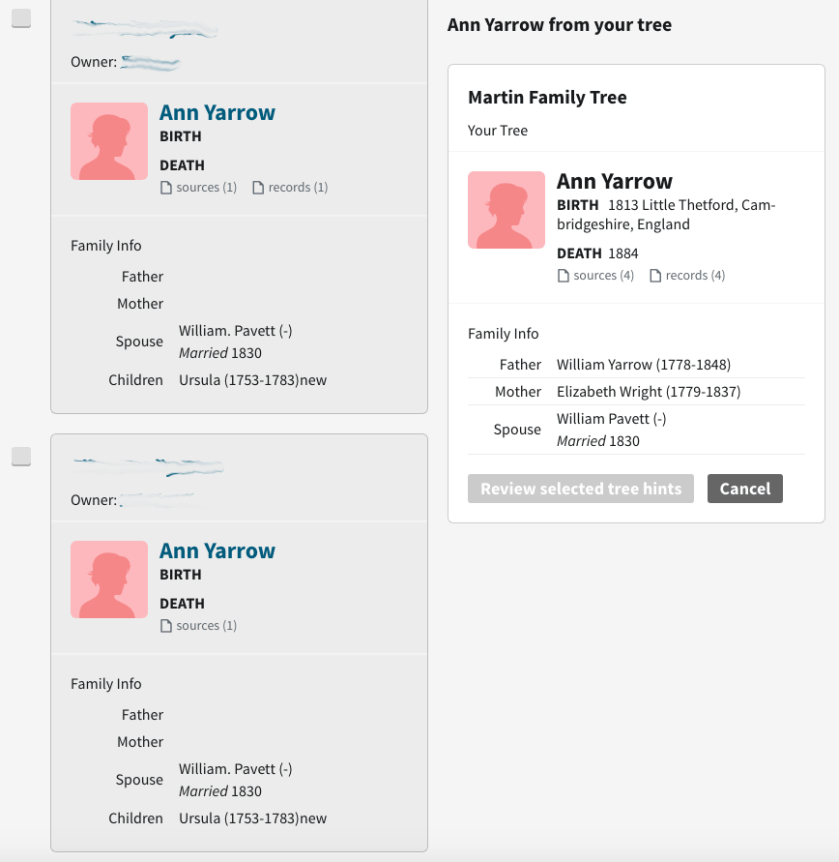Click the records document icon on the first Ann Yarrow card
839x862 pixels.
(x=257, y=187)
